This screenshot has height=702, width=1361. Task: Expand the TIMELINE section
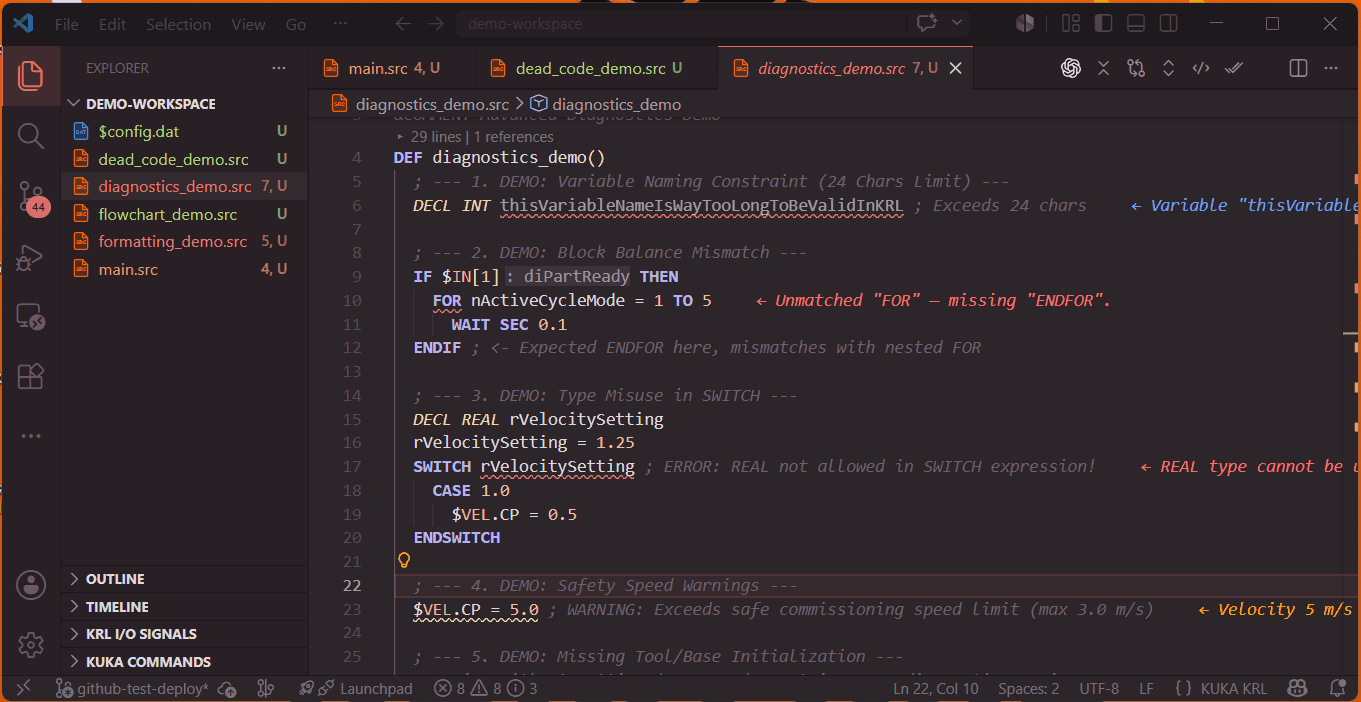tap(185, 607)
